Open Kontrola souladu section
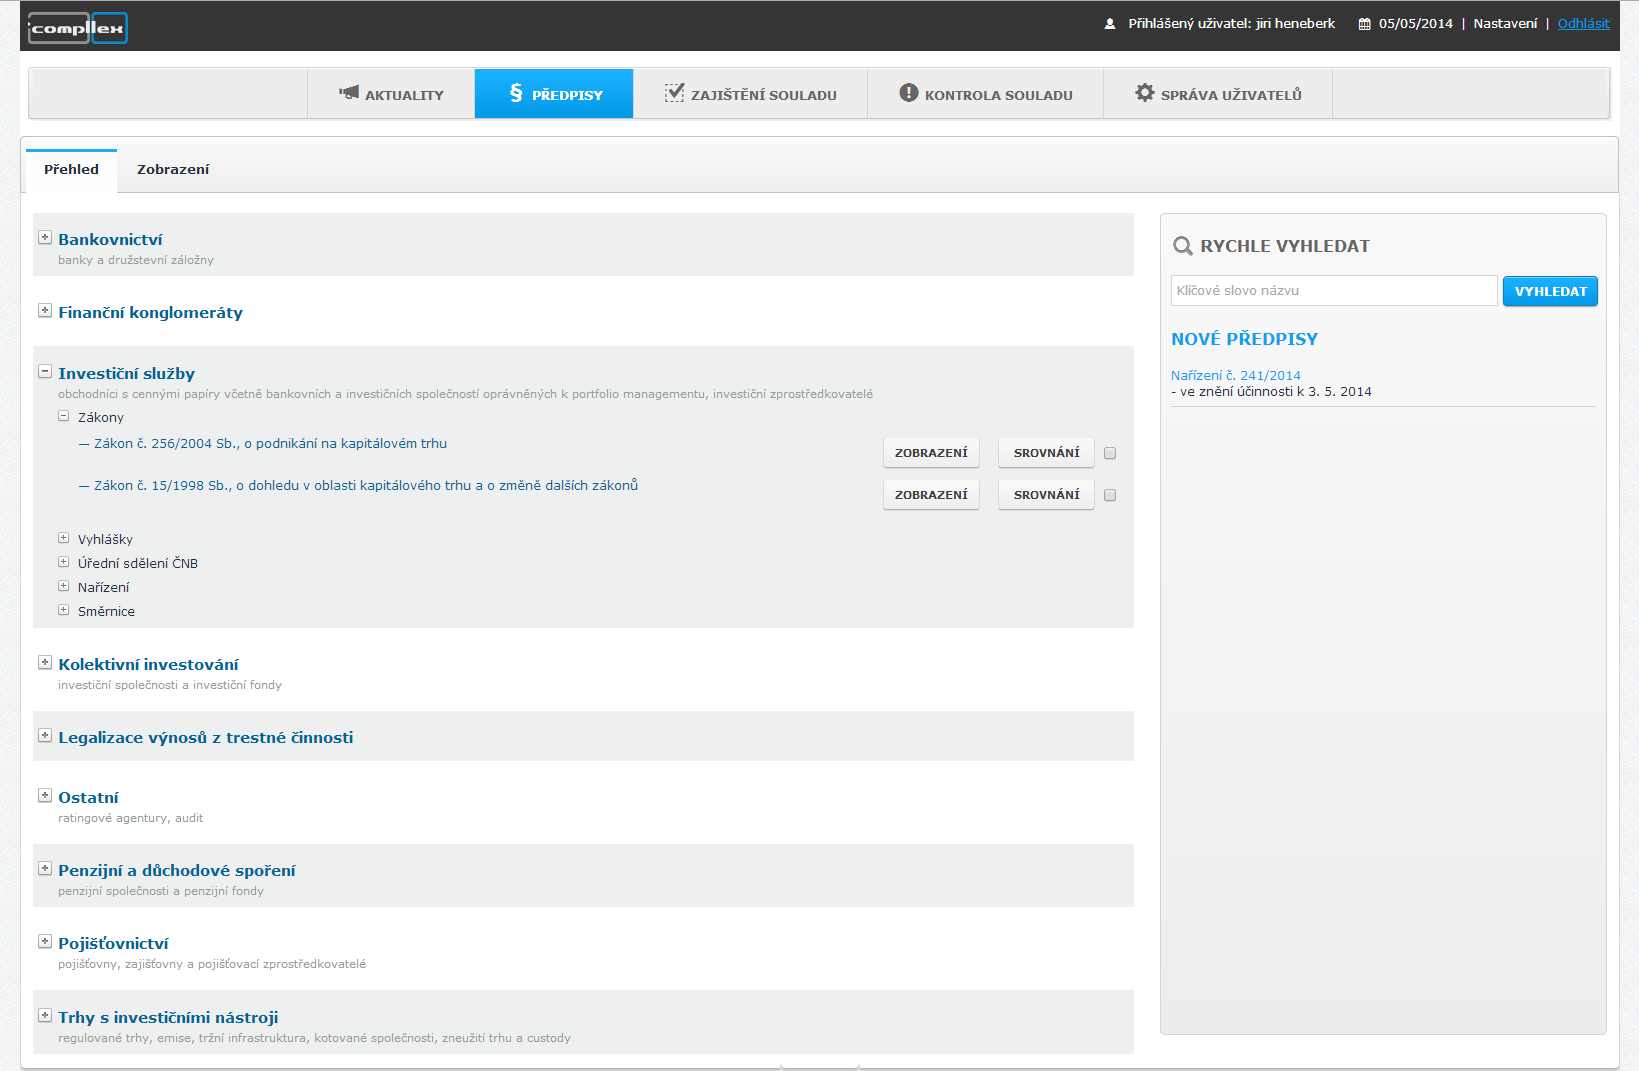 [985, 94]
